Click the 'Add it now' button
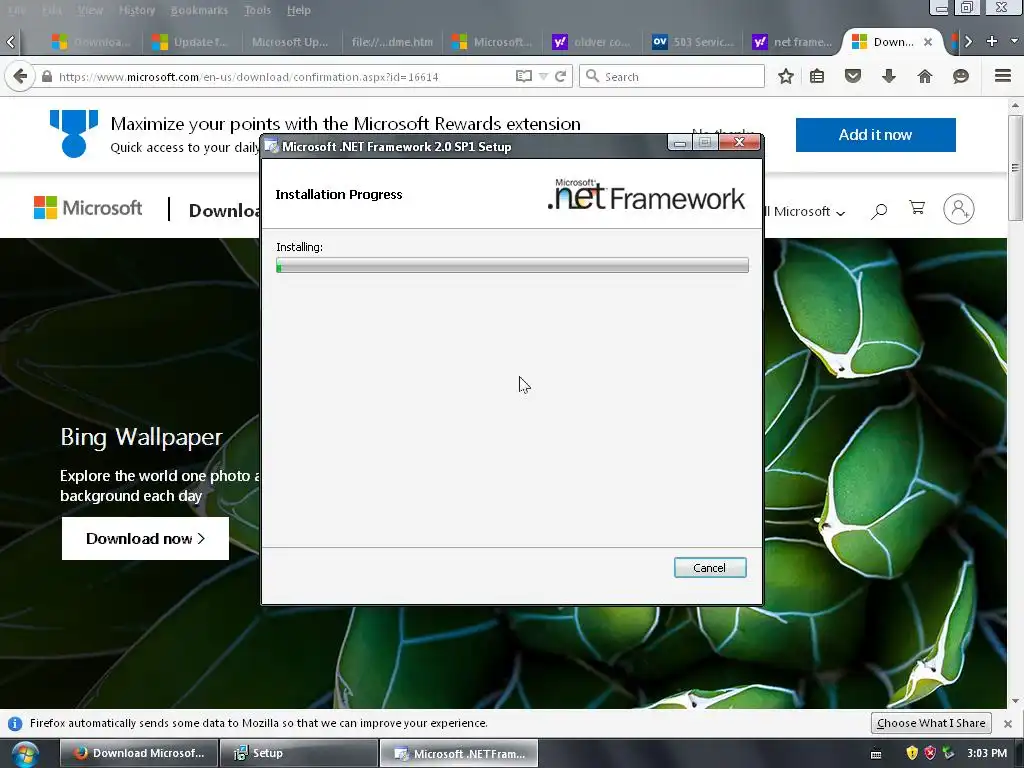This screenshot has height=768, width=1024. pos(875,135)
